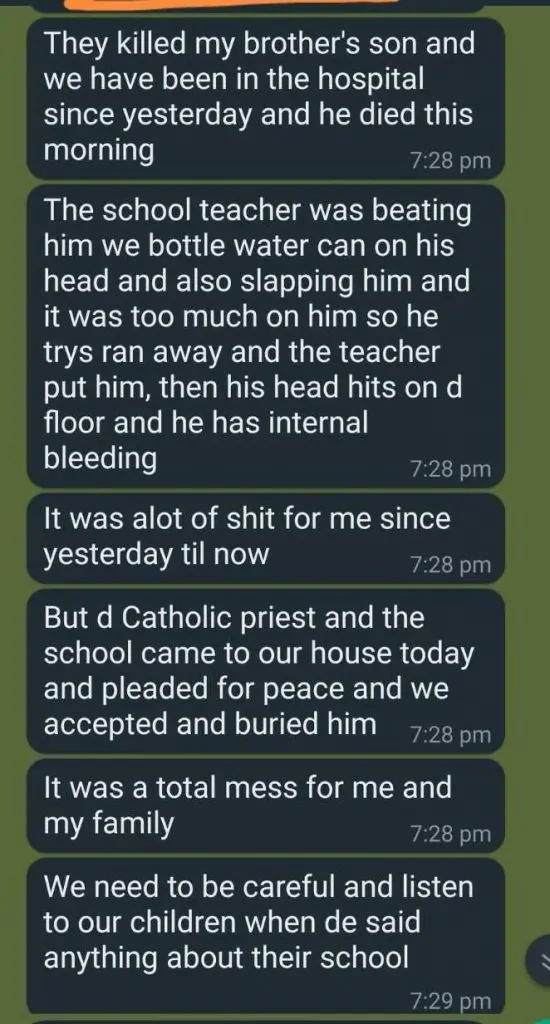This screenshot has width=550, height=1024.
Task: Tap the green button peeking at bottom-right corner
Action: (544, 1019)
